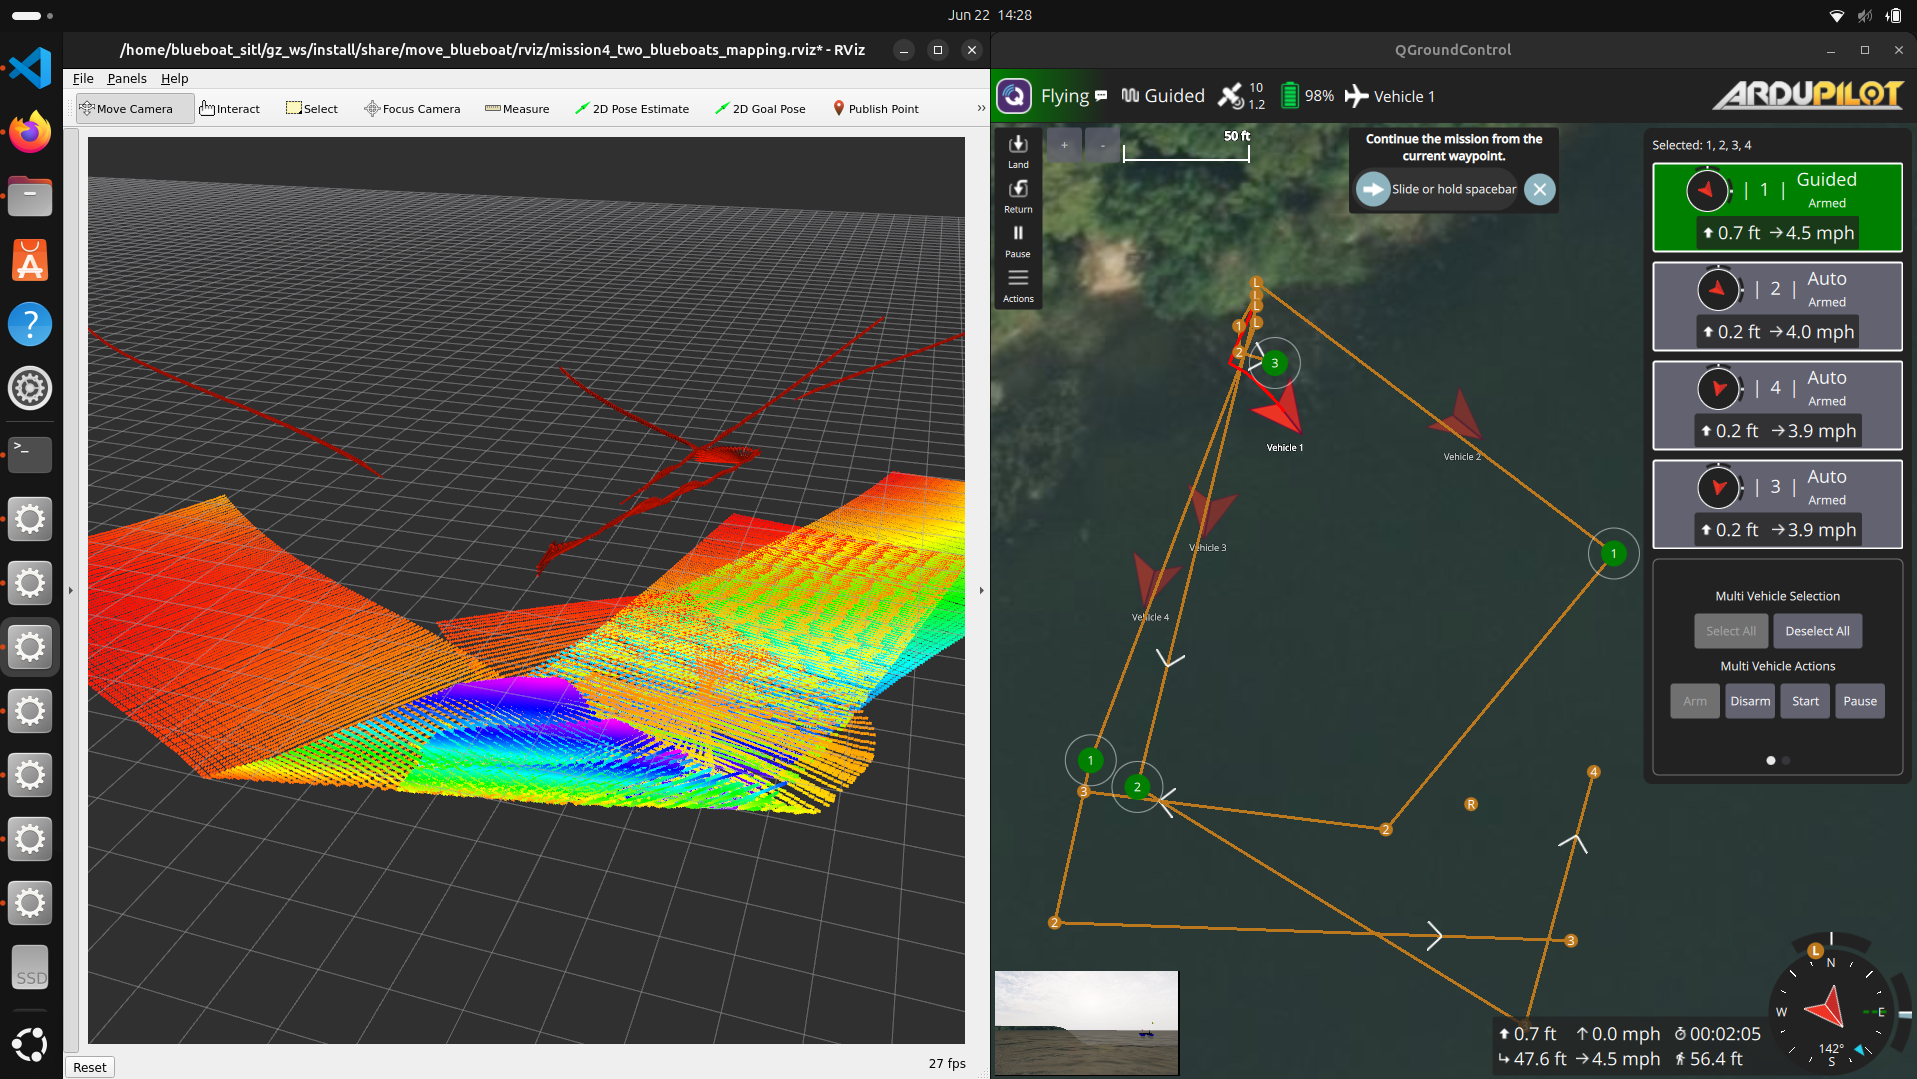Activate the 2D Goal Pose tool

(760, 109)
